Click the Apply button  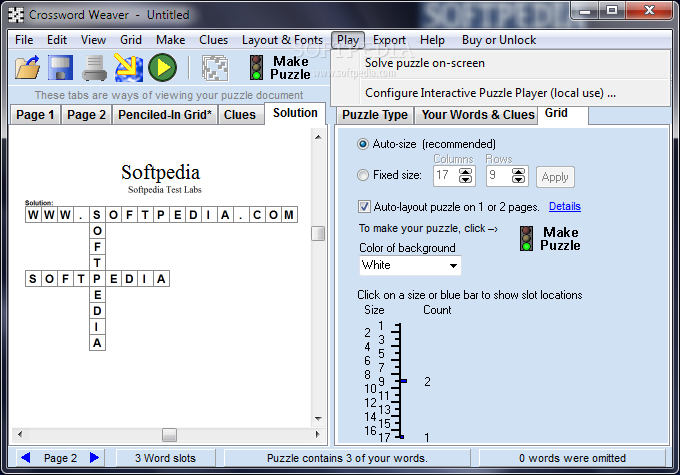555,177
